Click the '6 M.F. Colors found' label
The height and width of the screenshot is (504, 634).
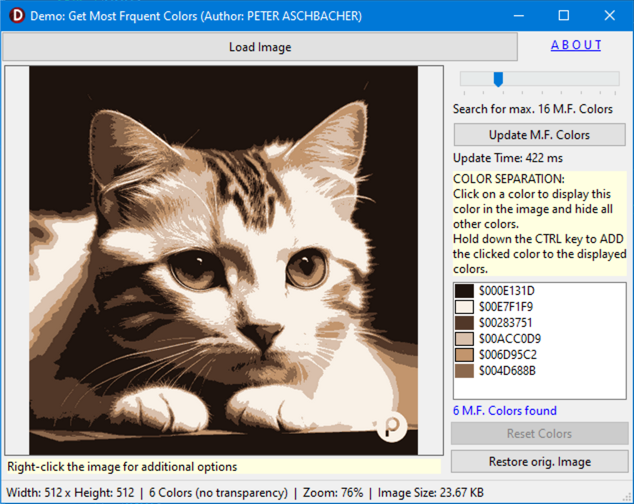505,411
